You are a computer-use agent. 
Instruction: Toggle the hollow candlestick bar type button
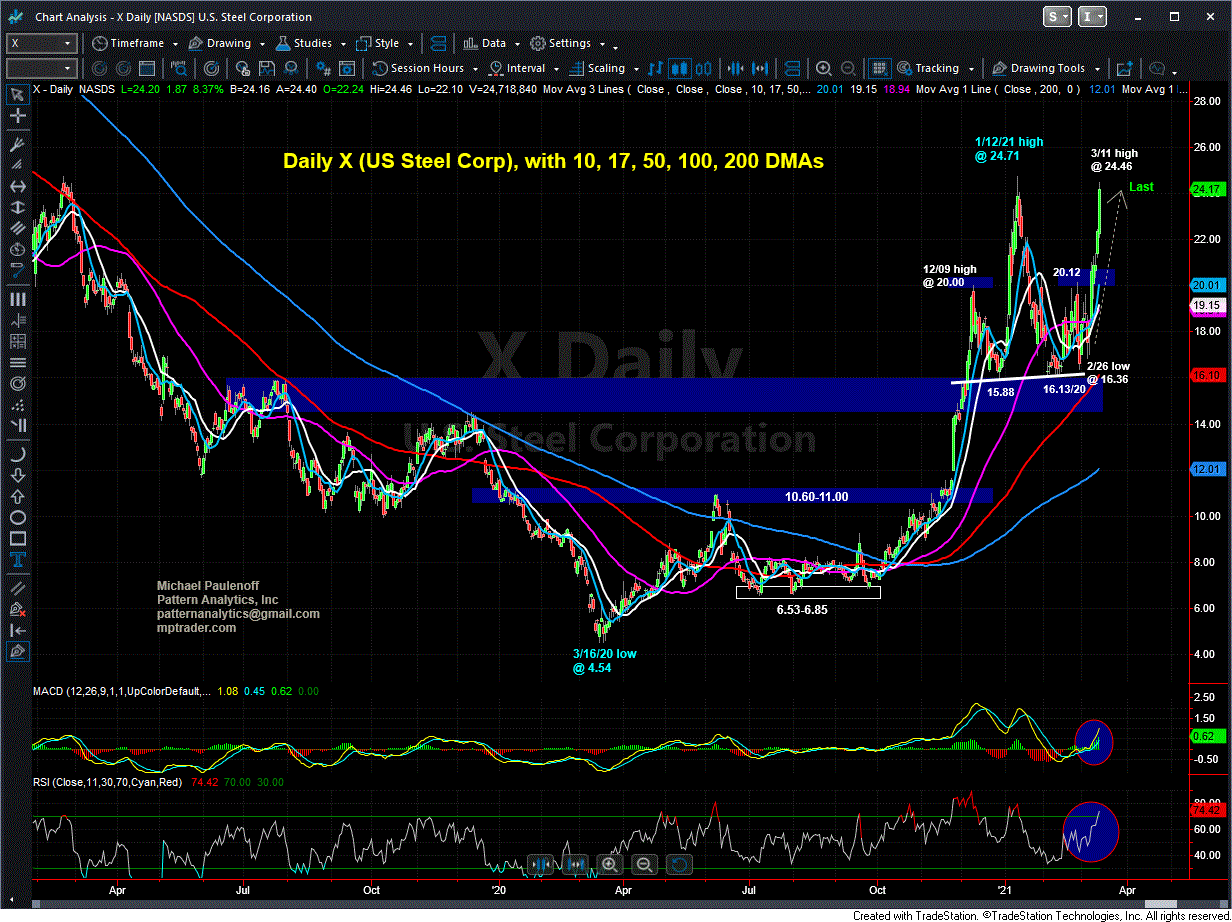click(702, 68)
